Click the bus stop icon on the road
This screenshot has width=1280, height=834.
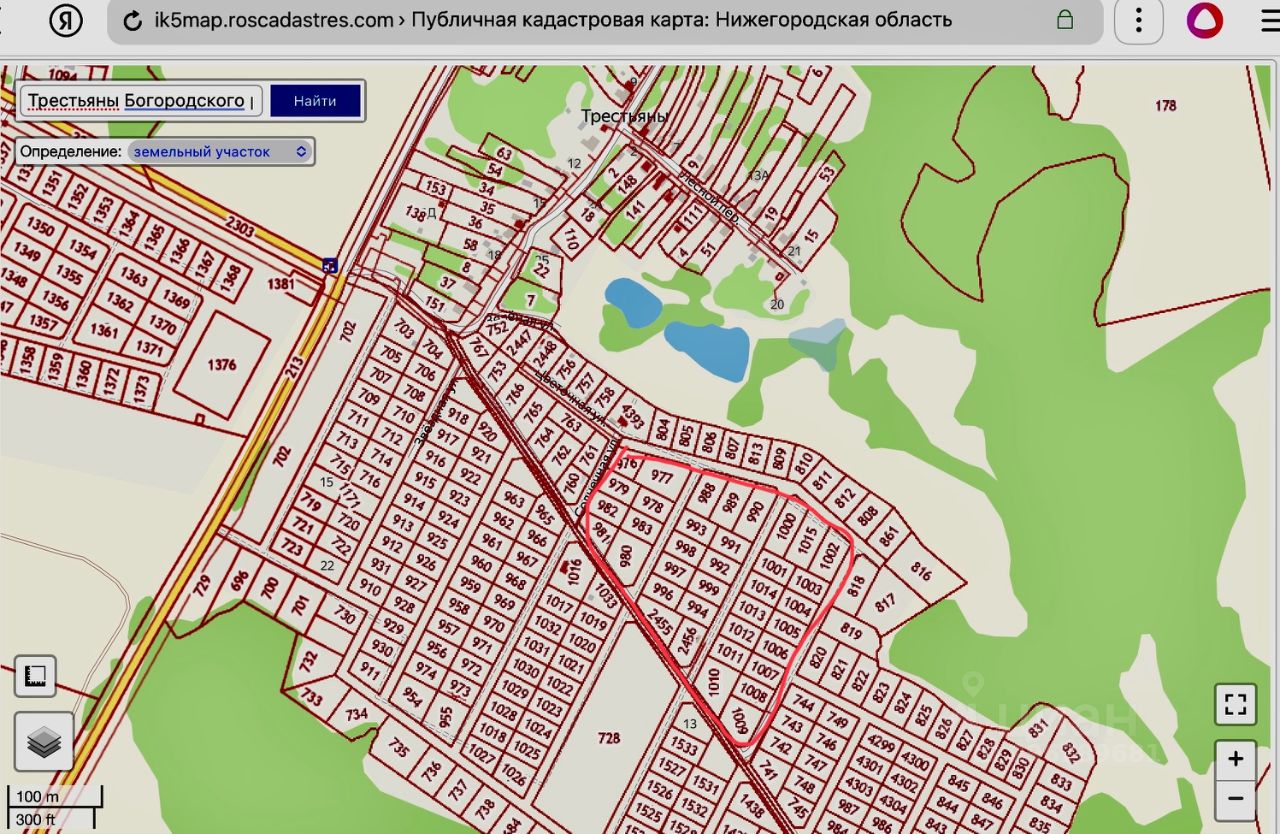pos(330,265)
